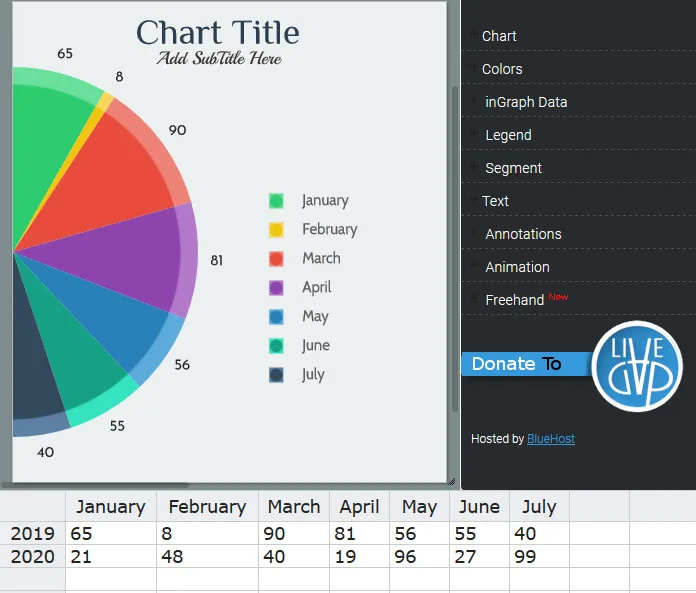The image size is (696, 593).
Task: Select the 2020 June cell with 27
Action: [x=479, y=557]
